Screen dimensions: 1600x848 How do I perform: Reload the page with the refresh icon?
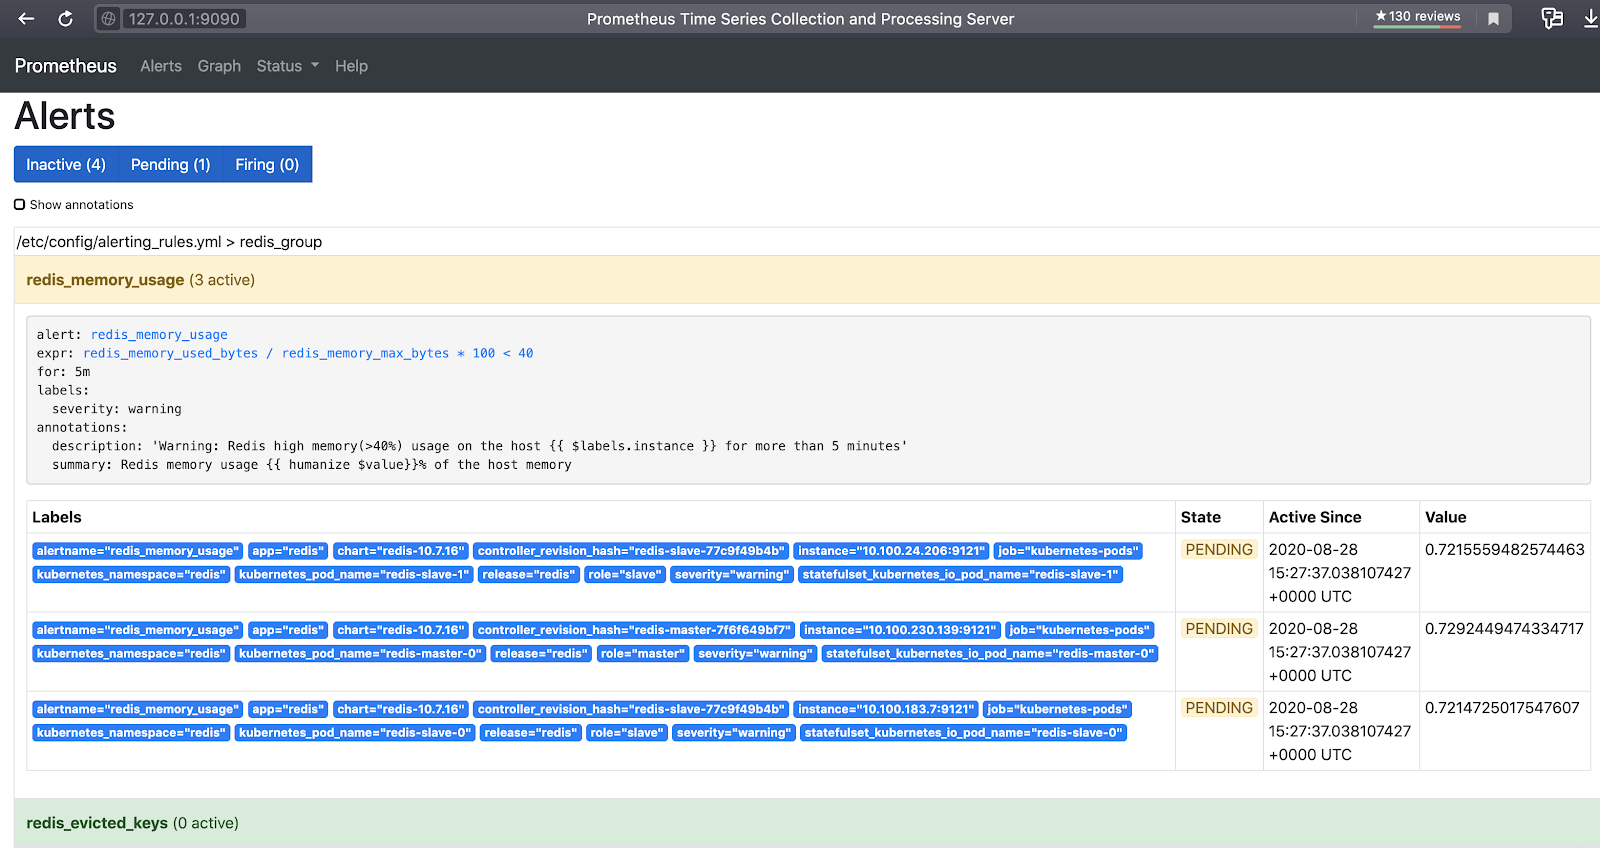tap(65, 19)
